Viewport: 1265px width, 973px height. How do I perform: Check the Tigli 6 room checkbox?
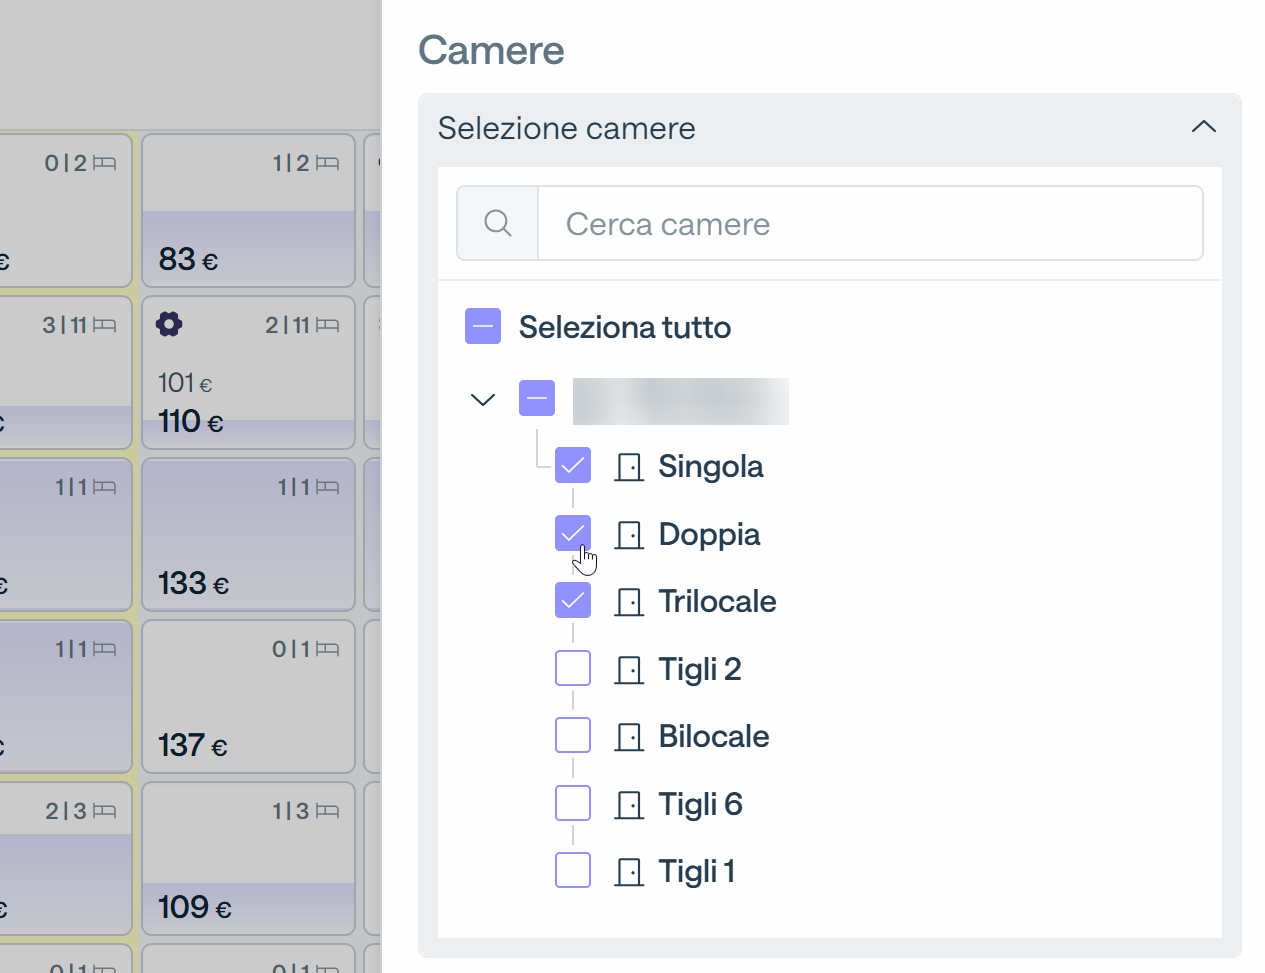[573, 803]
